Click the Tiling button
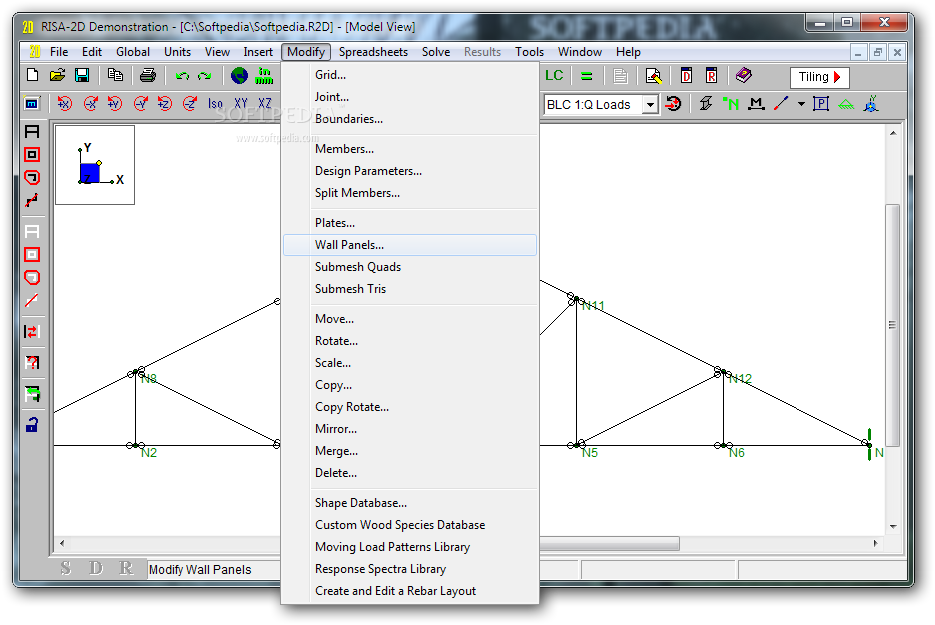The width and height of the screenshot is (935, 625). click(x=819, y=77)
